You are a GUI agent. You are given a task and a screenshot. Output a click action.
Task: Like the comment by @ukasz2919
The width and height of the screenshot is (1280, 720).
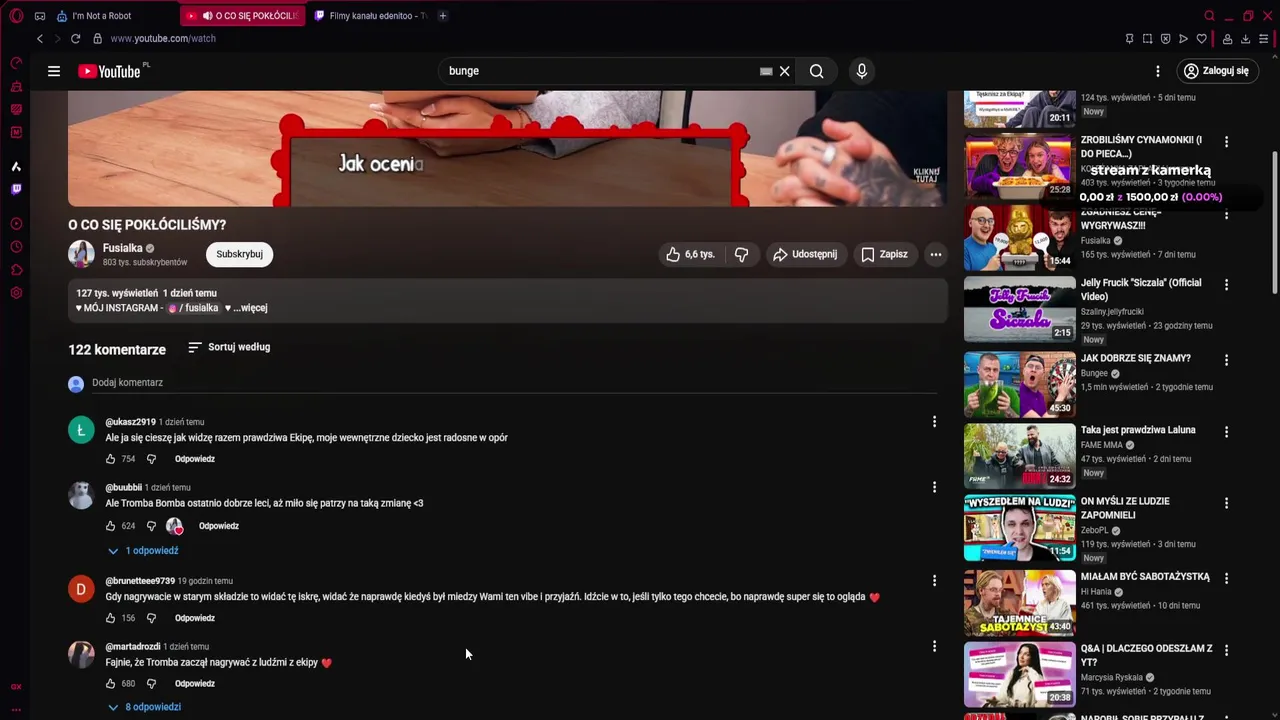pyautogui.click(x=111, y=459)
